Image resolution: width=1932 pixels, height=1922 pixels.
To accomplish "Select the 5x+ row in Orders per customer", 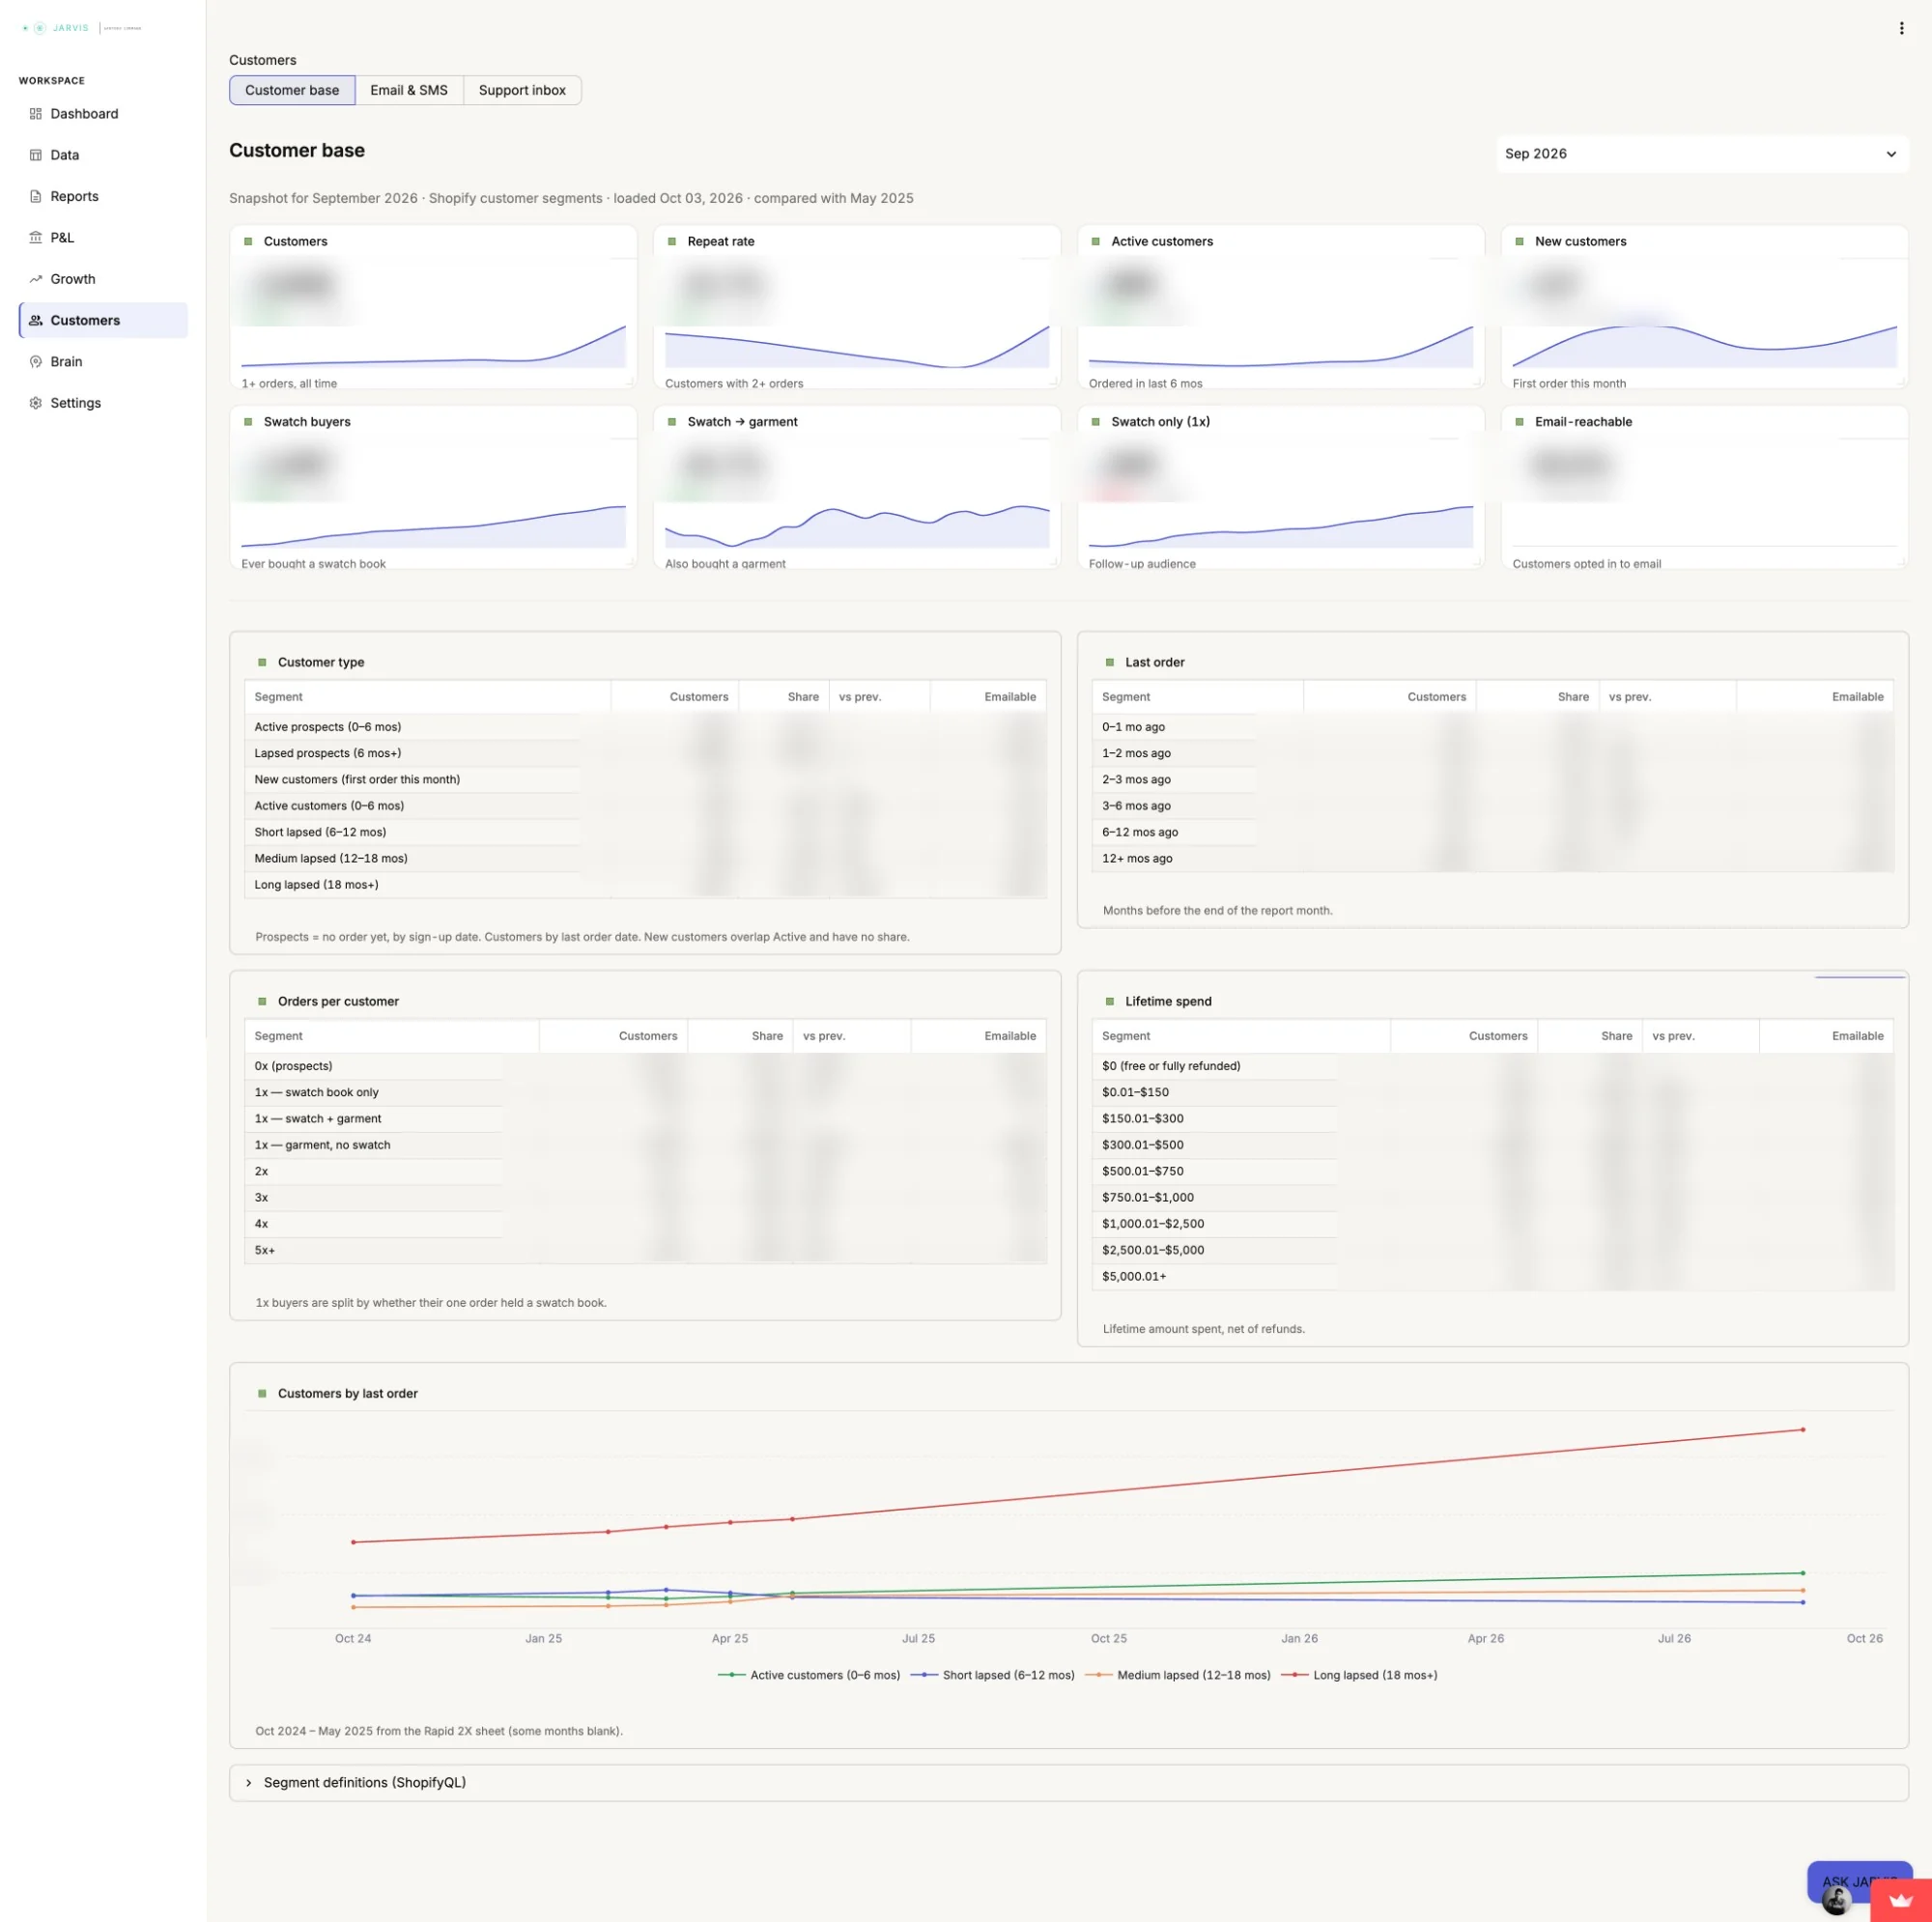I will (x=645, y=1250).
